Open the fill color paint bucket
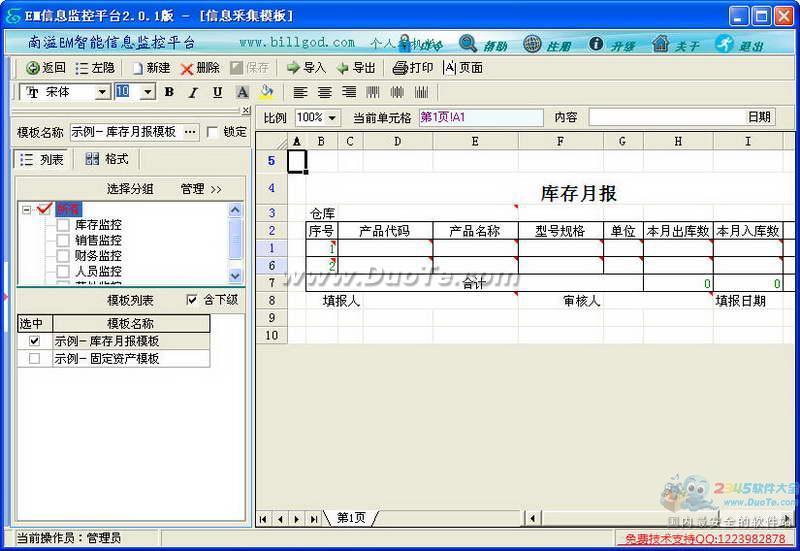800x551 pixels. pyautogui.click(x=267, y=92)
